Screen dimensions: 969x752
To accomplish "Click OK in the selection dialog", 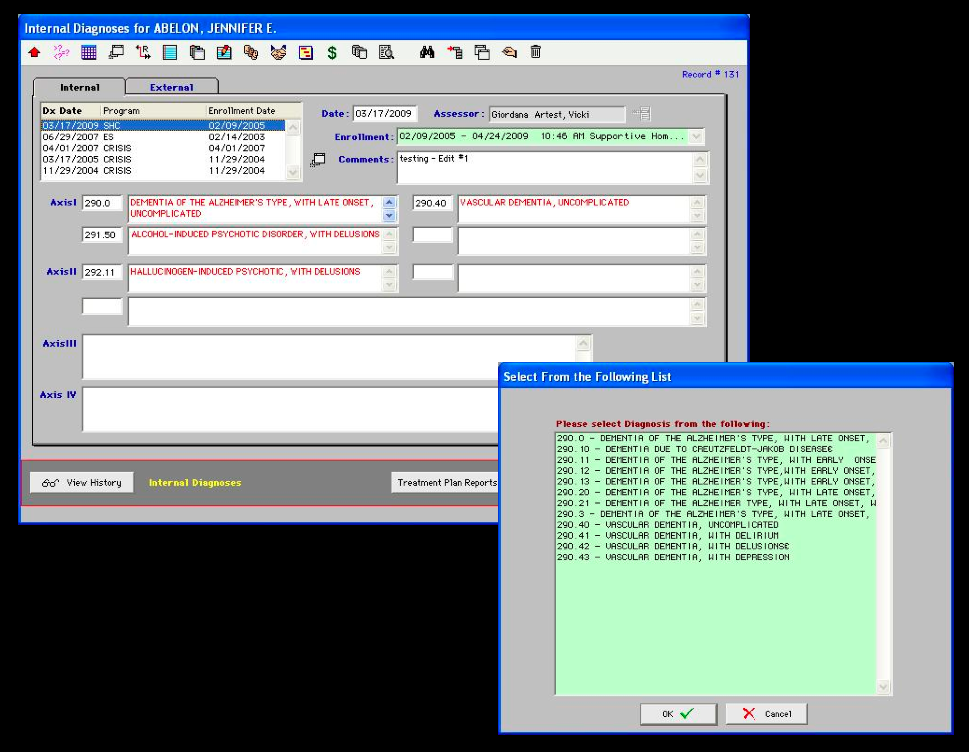I will [678, 714].
